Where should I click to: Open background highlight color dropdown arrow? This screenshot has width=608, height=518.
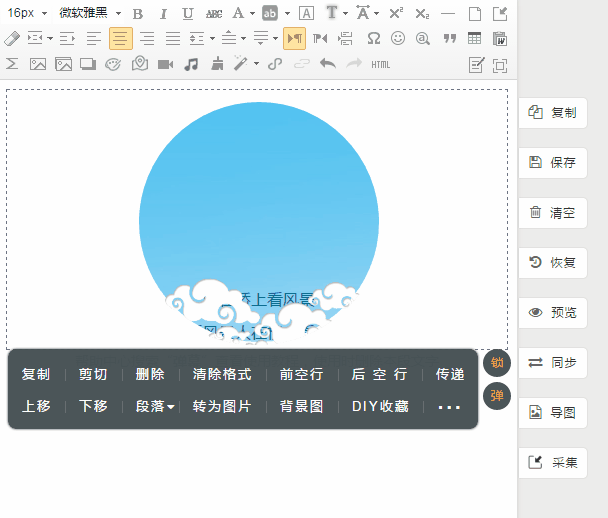pos(287,14)
